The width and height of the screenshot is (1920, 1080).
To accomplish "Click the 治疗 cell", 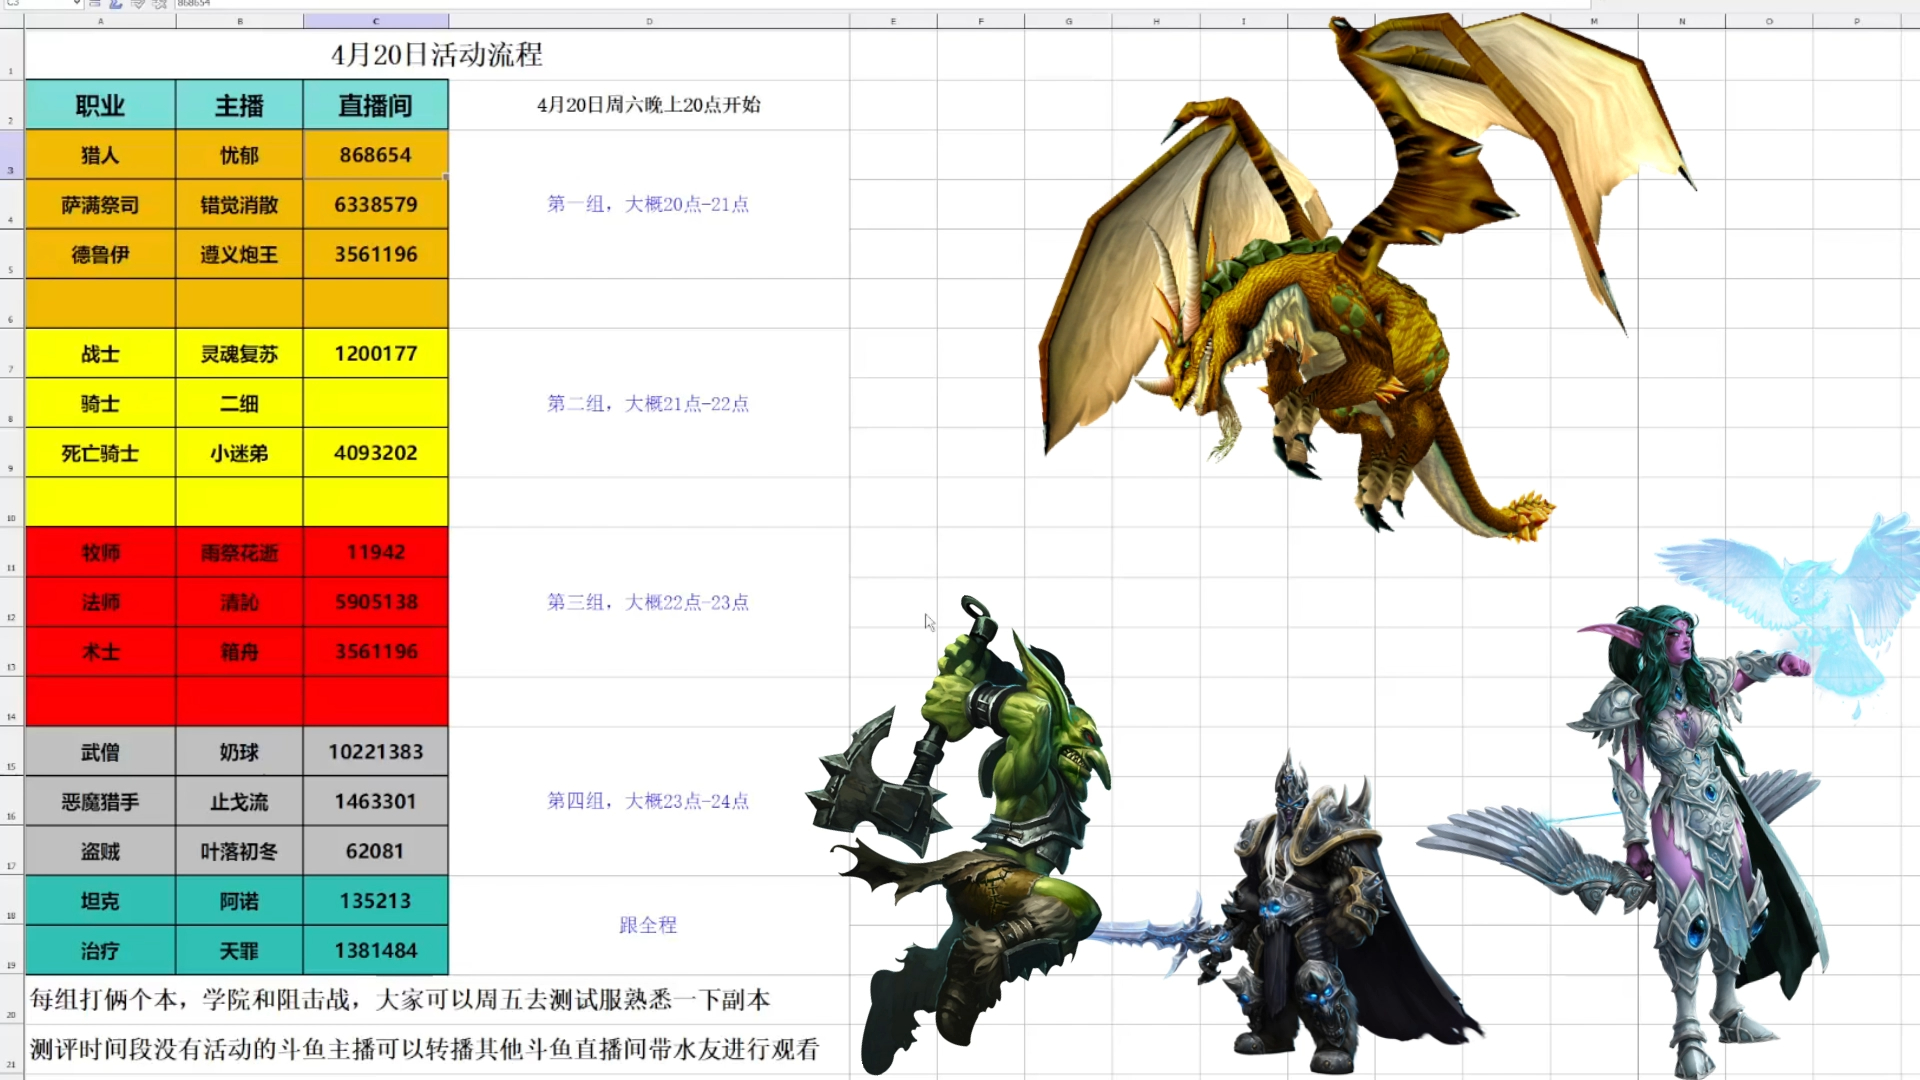I will [100, 950].
